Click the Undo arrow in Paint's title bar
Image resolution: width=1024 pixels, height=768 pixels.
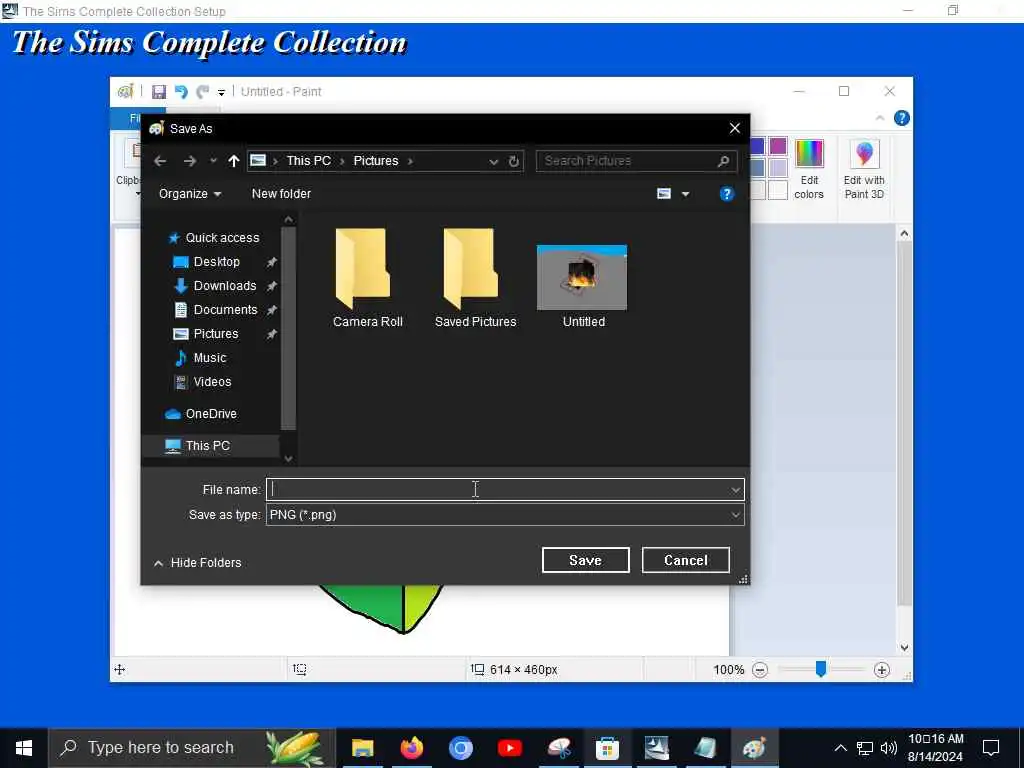click(x=181, y=92)
